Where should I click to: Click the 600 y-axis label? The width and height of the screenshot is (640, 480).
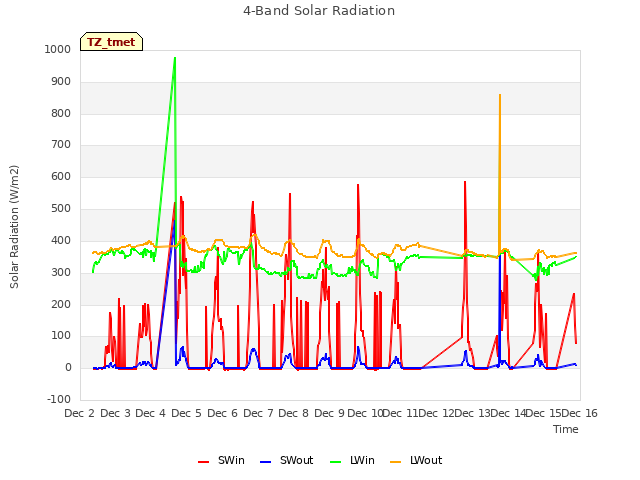coord(61,177)
